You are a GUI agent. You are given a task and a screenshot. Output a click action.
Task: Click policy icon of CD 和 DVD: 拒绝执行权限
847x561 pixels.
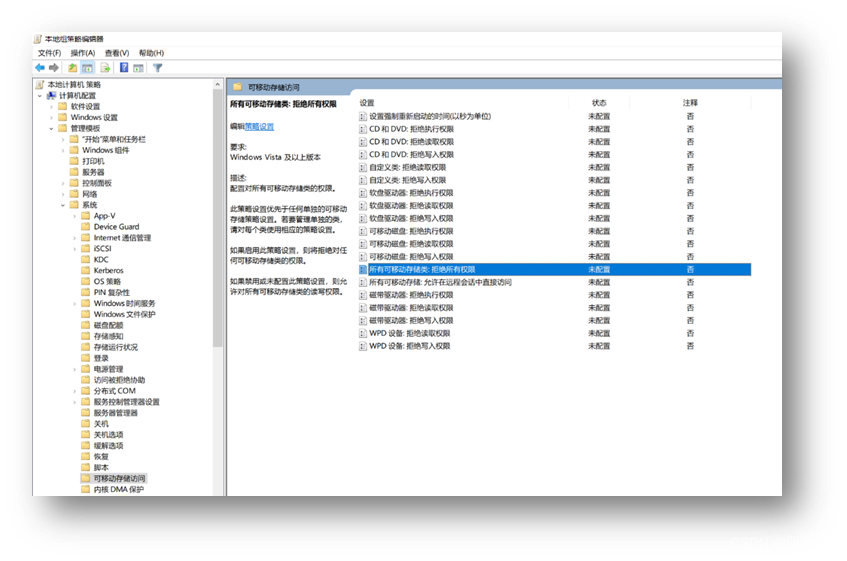(x=363, y=129)
